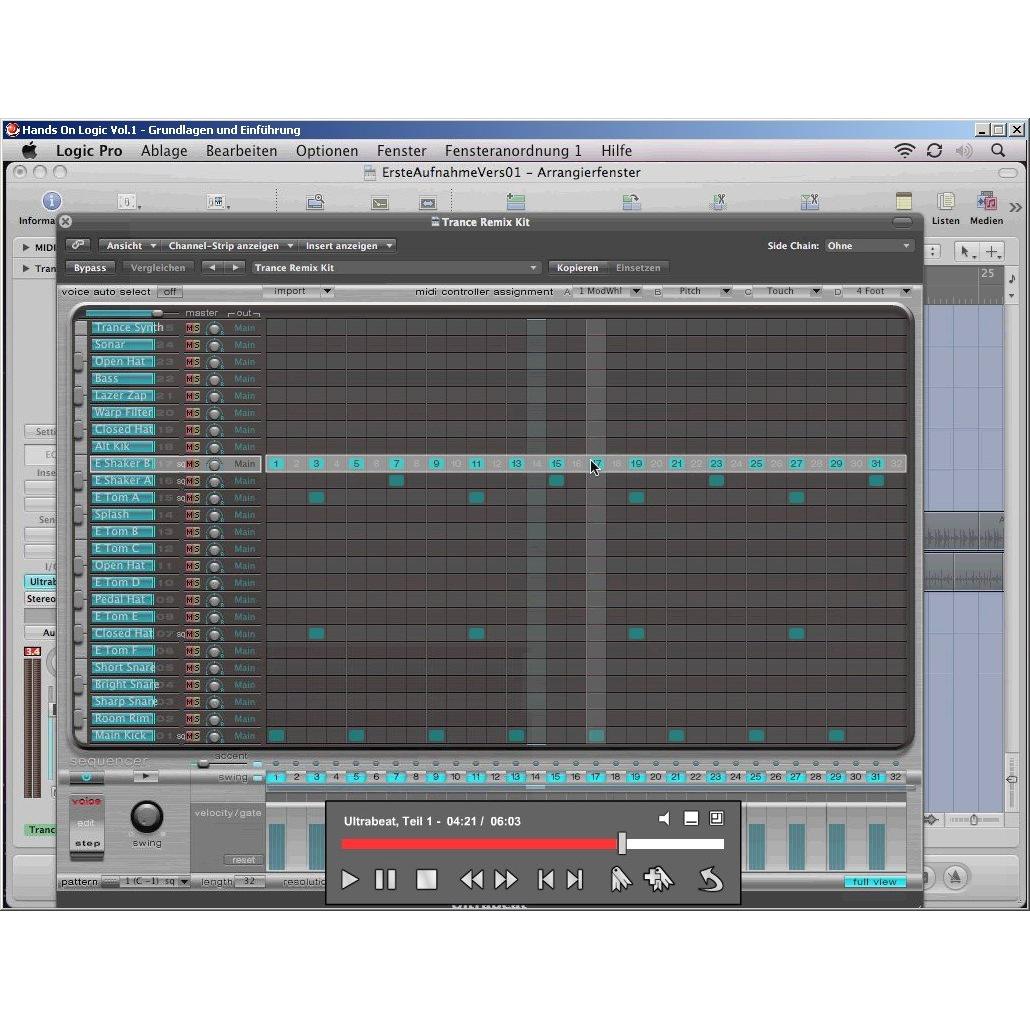The image size is (1030, 1030).
Task: Click the accent slider handle
Action: coord(203,763)
